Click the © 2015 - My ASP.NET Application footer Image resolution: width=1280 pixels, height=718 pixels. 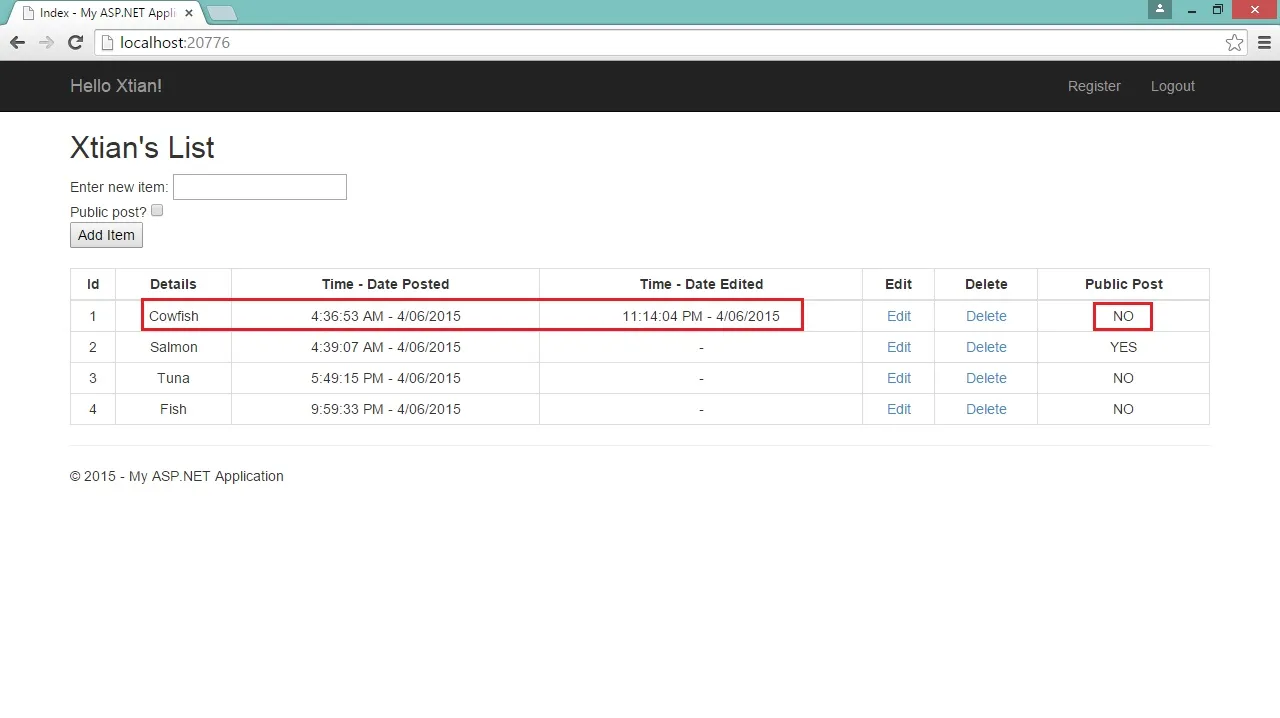click(x=177, y=476)
